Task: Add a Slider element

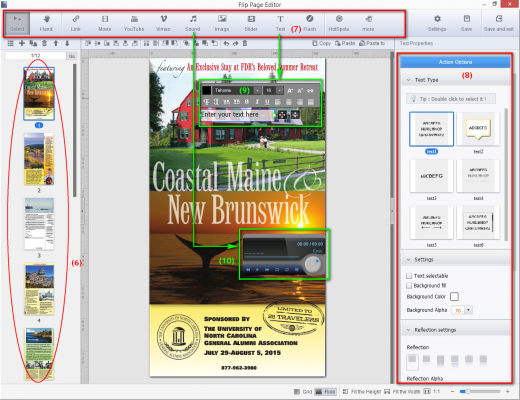Action: coord(251,23)
